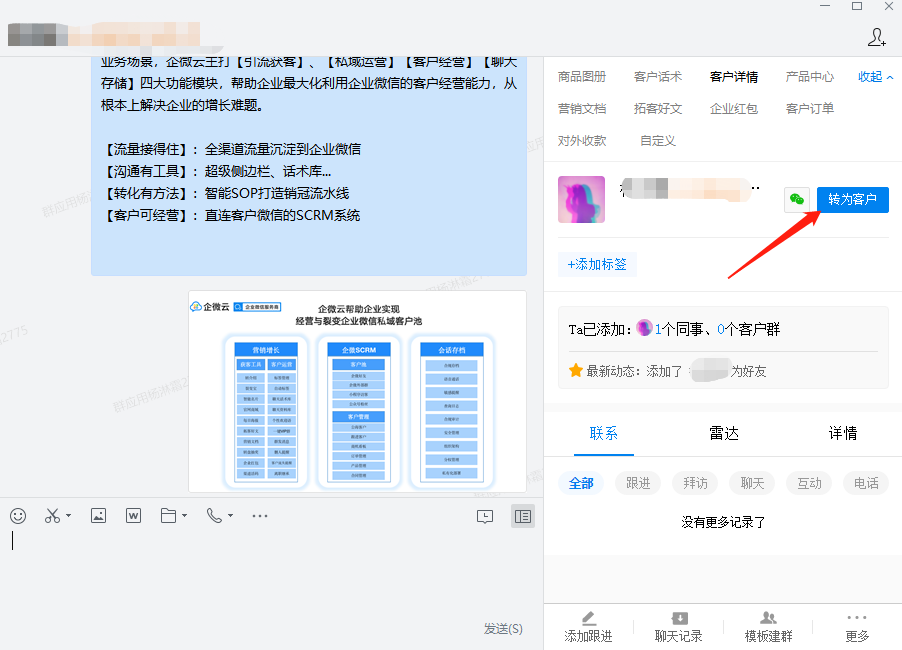This screenshot has width=902, height=650.
Task: Click the W document icon
Action: [x=133, y=516]
